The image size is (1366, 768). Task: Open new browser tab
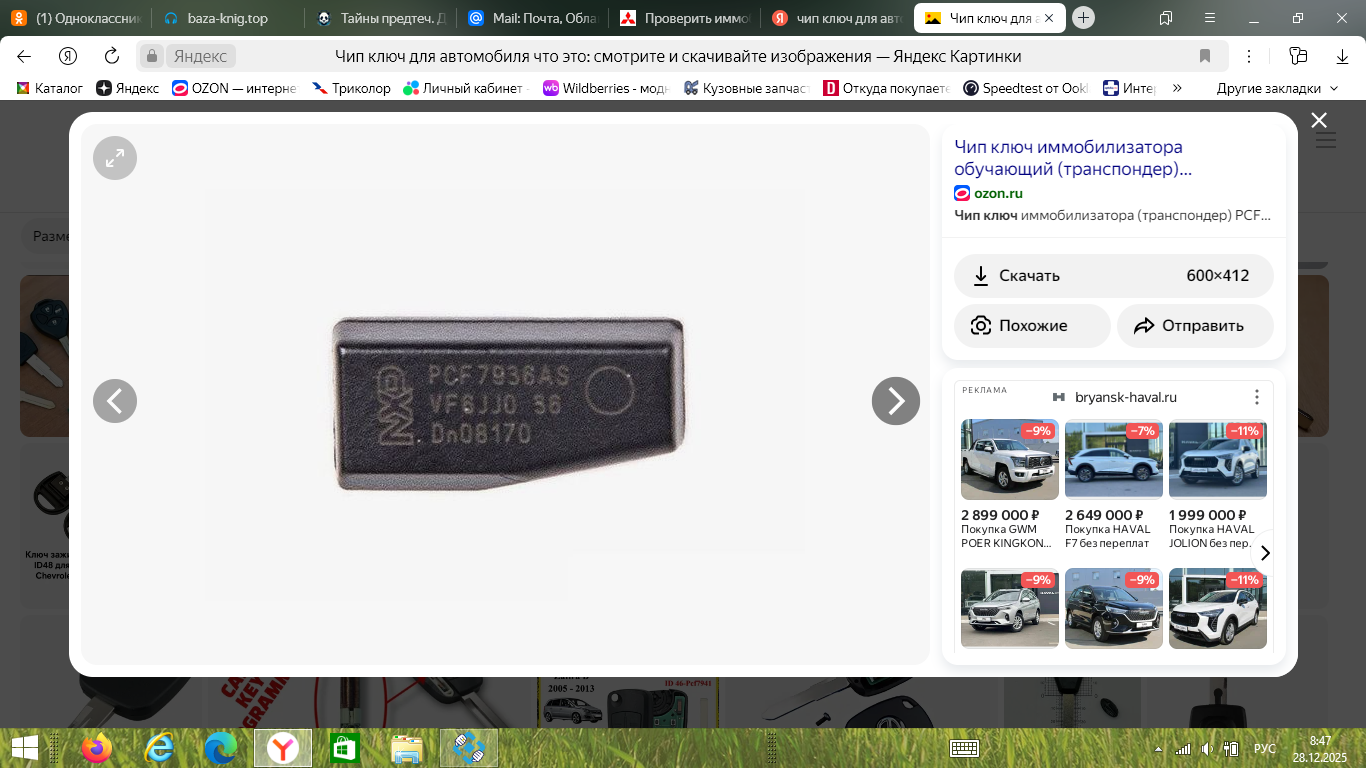1084,18
